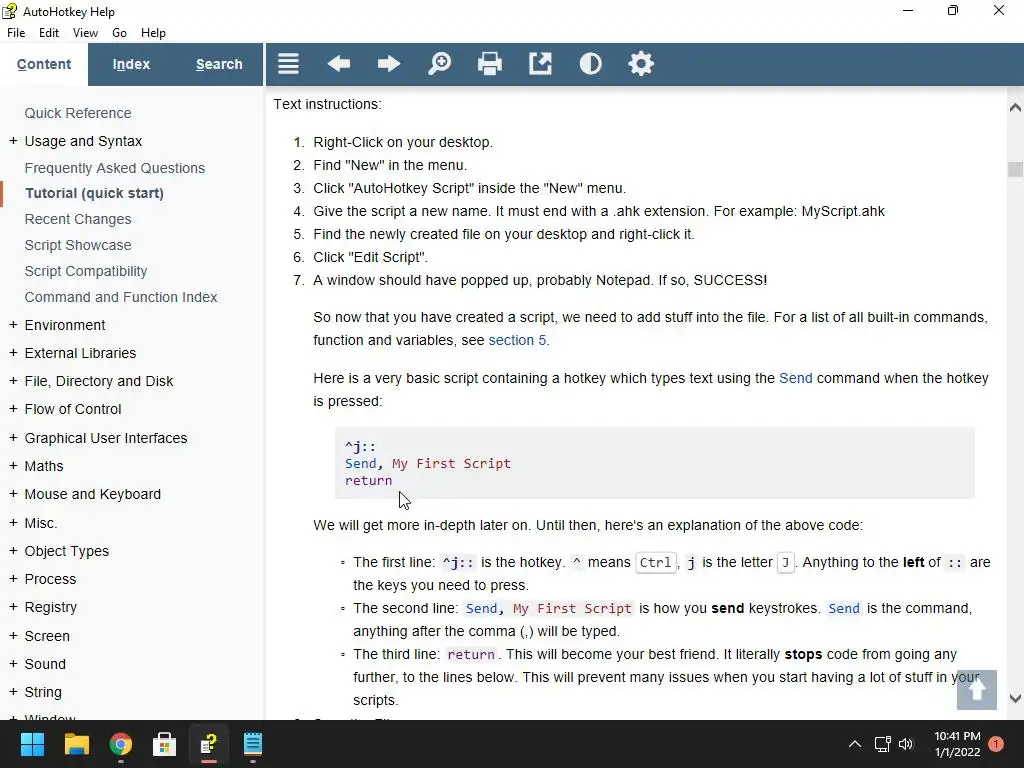Launch Google Chrome from the taskbar
This screenshot has width=1024, height=768.
[121, 744]
